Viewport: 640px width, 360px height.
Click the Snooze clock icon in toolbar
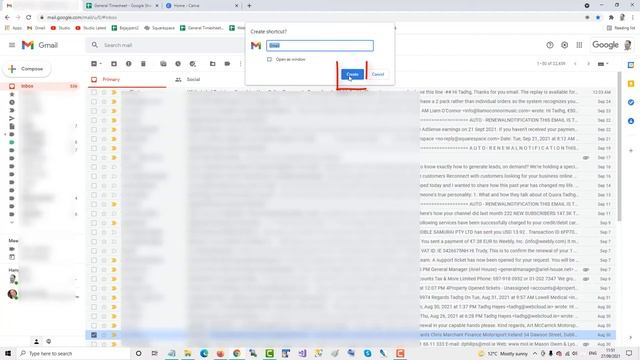click(x=178, y=64)
